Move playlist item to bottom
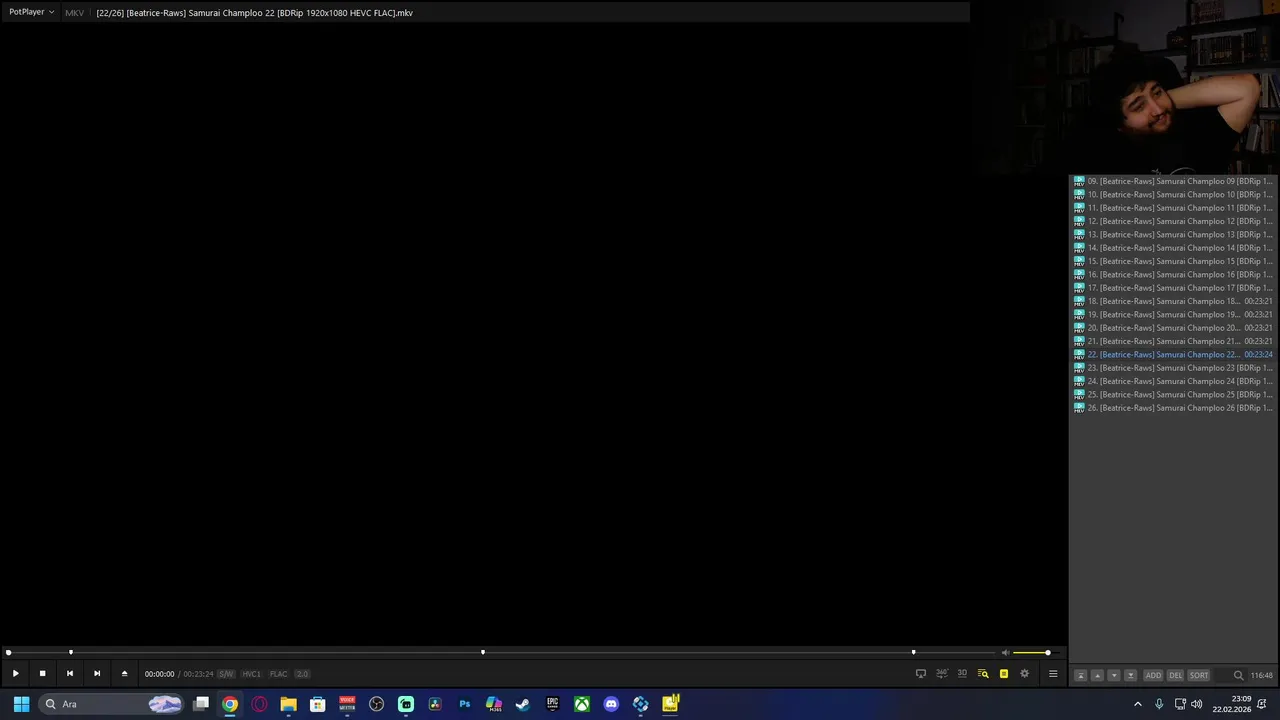 click(x=1131, y=676)
